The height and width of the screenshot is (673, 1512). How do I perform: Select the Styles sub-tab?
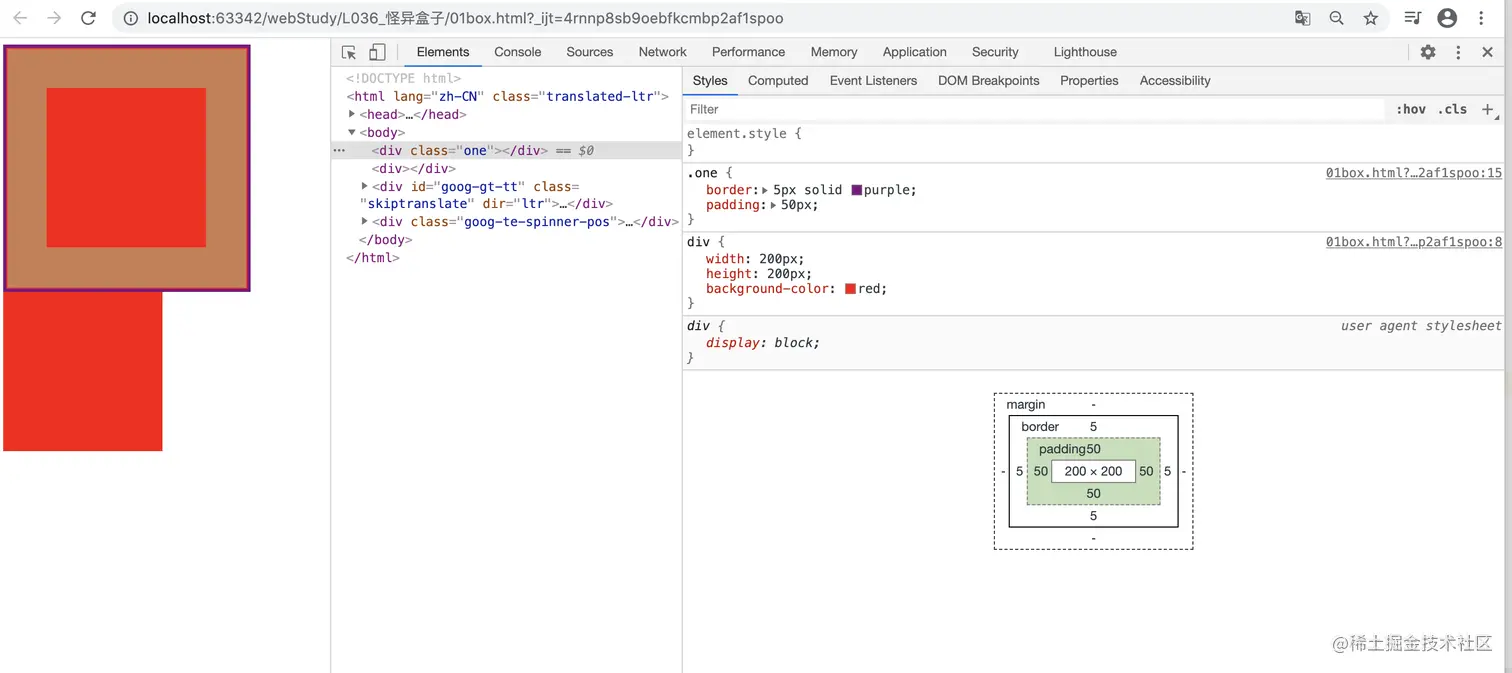(710, 81)
